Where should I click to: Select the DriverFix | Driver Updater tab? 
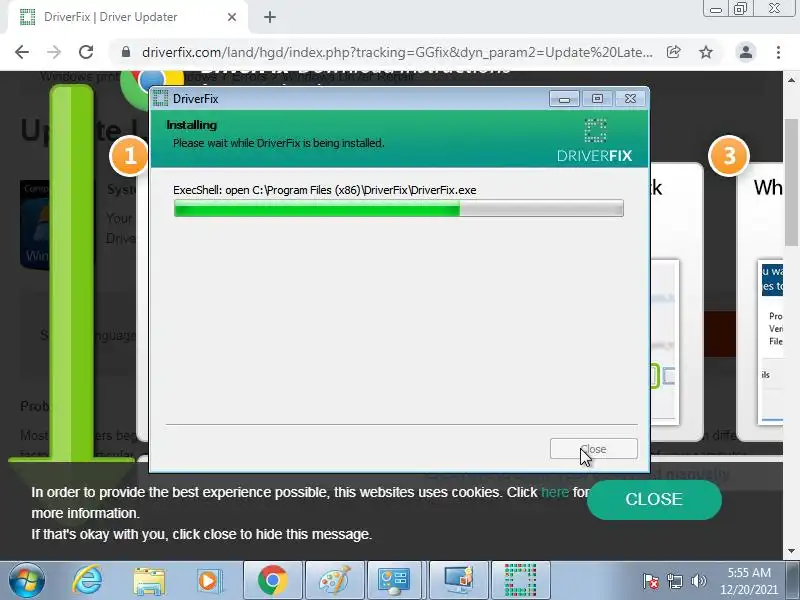pyautogui.click(x=128, y=17)
